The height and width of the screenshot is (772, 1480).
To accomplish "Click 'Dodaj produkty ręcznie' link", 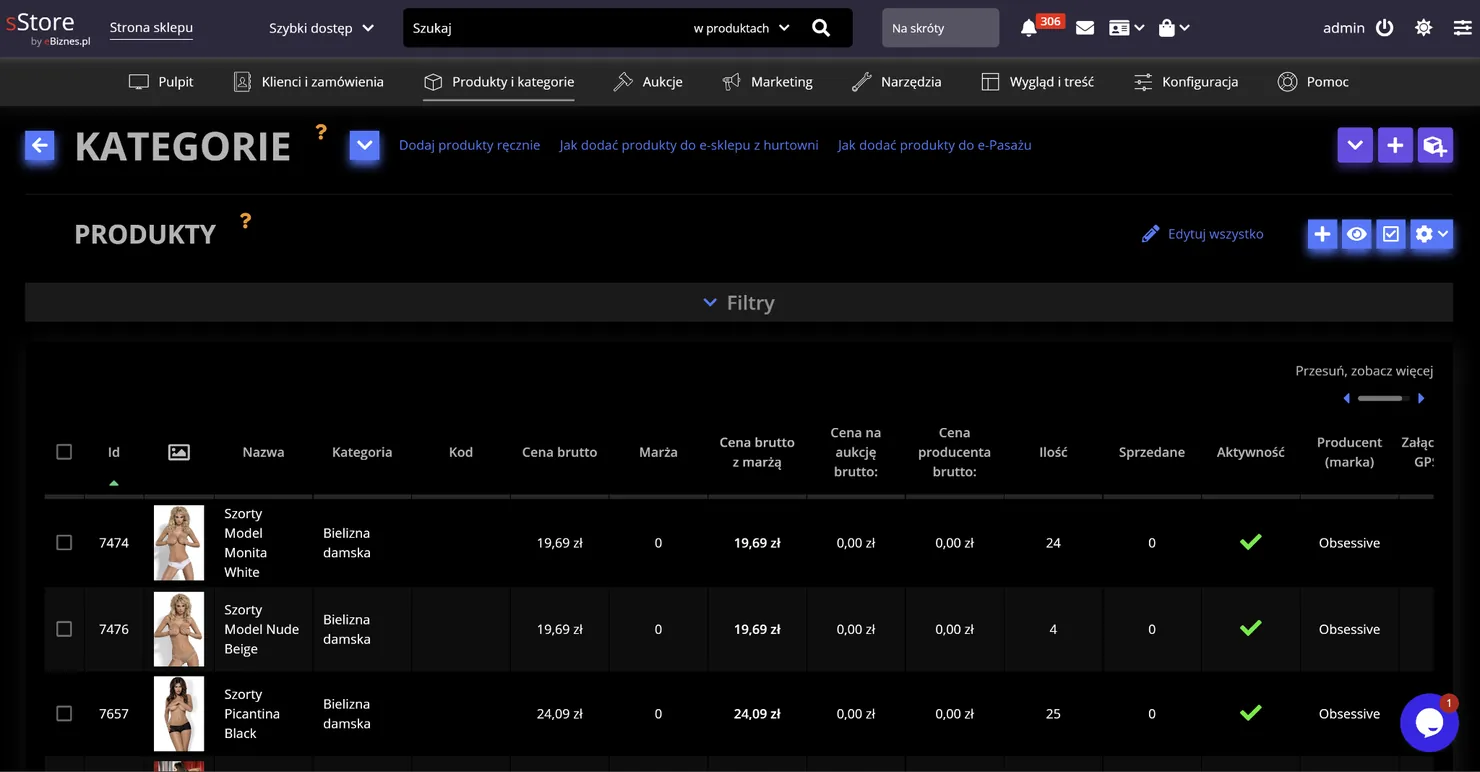I will 469,145.
